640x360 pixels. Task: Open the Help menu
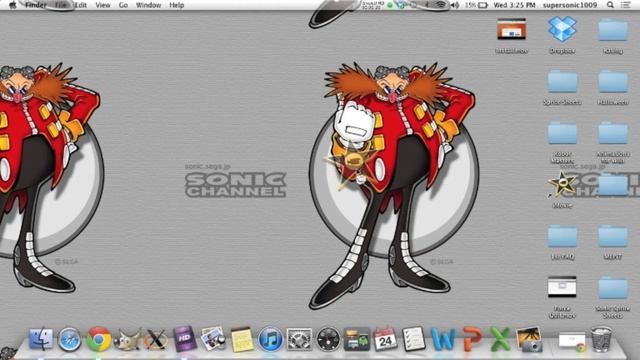(176, 5)
